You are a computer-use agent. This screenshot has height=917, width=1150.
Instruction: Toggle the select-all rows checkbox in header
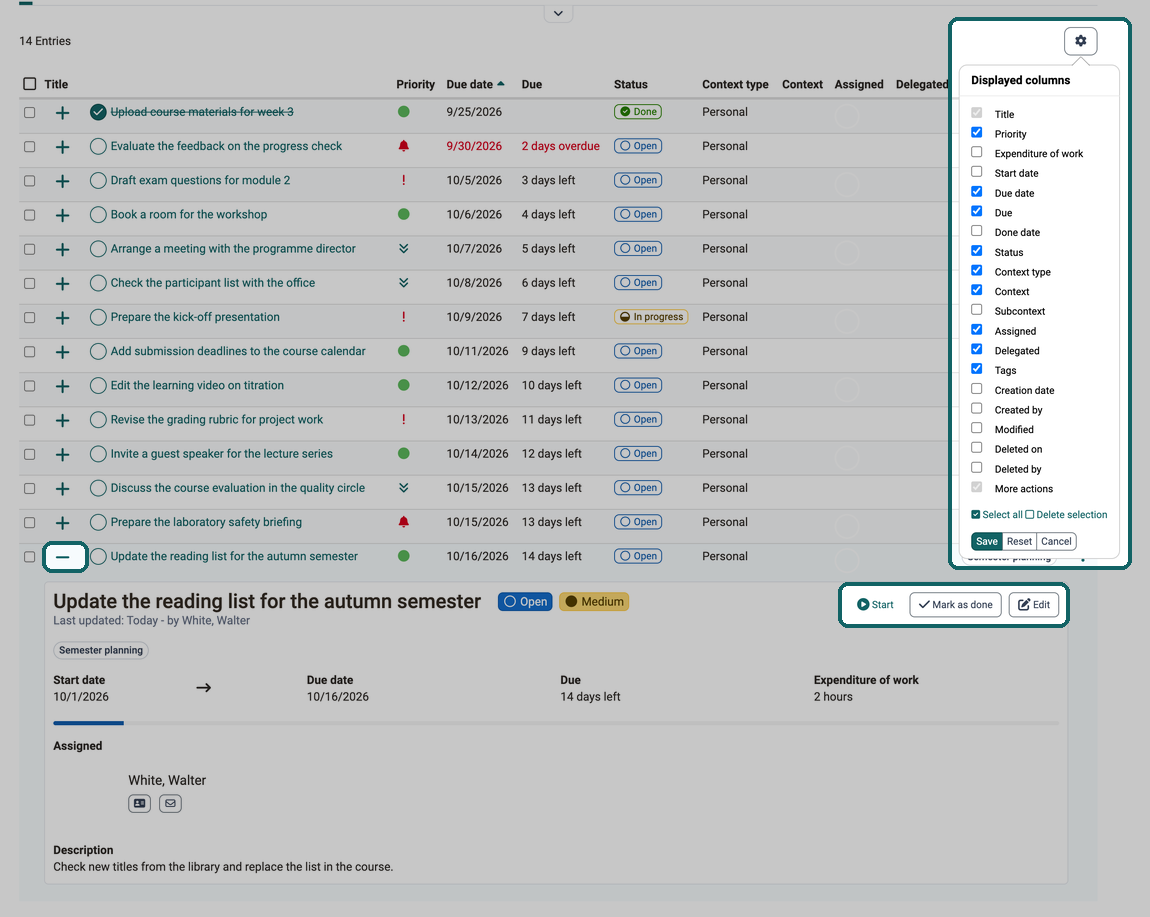click(x=29, y=84)
